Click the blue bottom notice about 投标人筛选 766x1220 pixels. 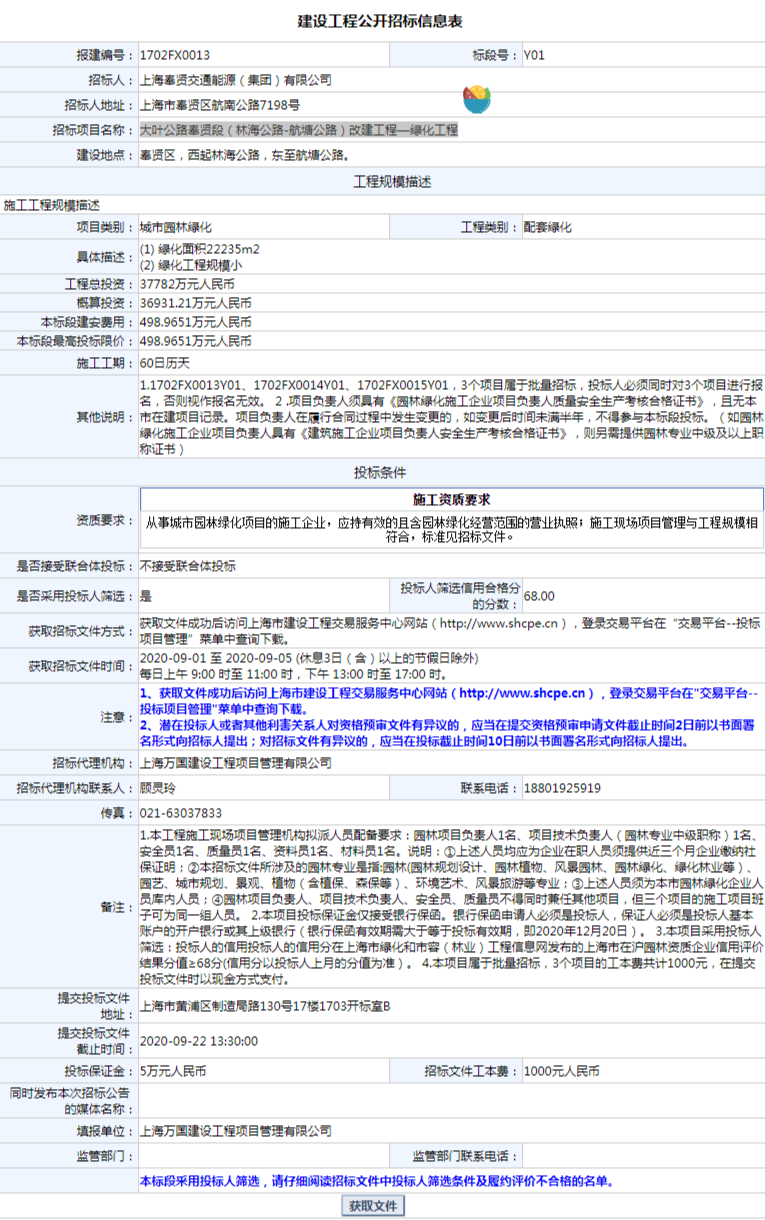[376, 1181]
